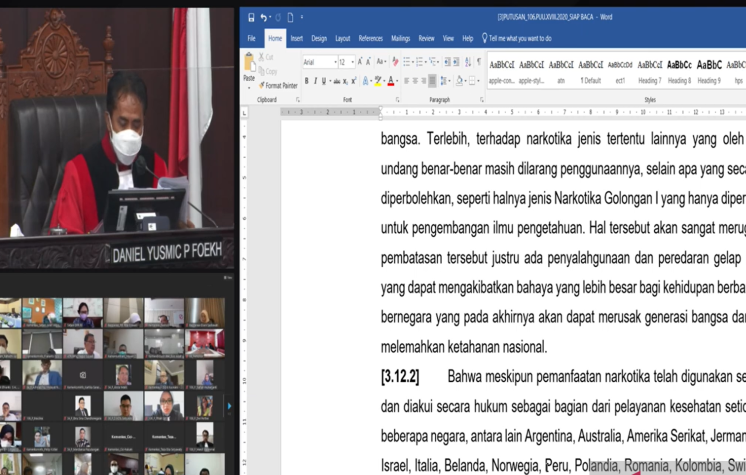The width and height of the screenshot is (746, 475).
Task: Open the Review ribbon tab
Action: [426, 39]
